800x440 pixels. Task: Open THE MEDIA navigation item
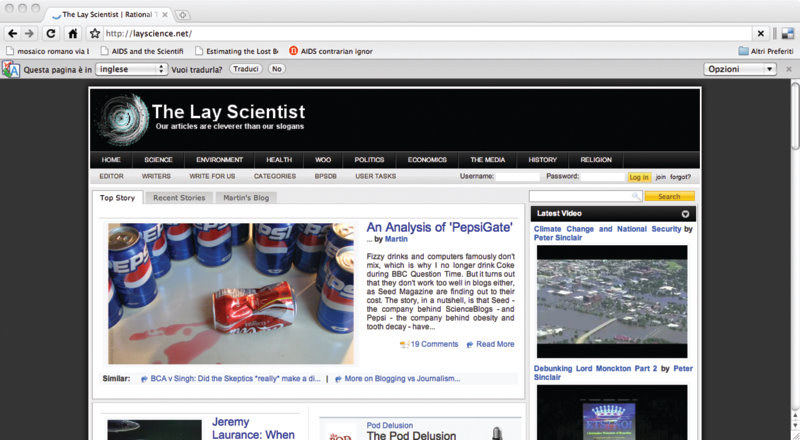coord(488,160)
